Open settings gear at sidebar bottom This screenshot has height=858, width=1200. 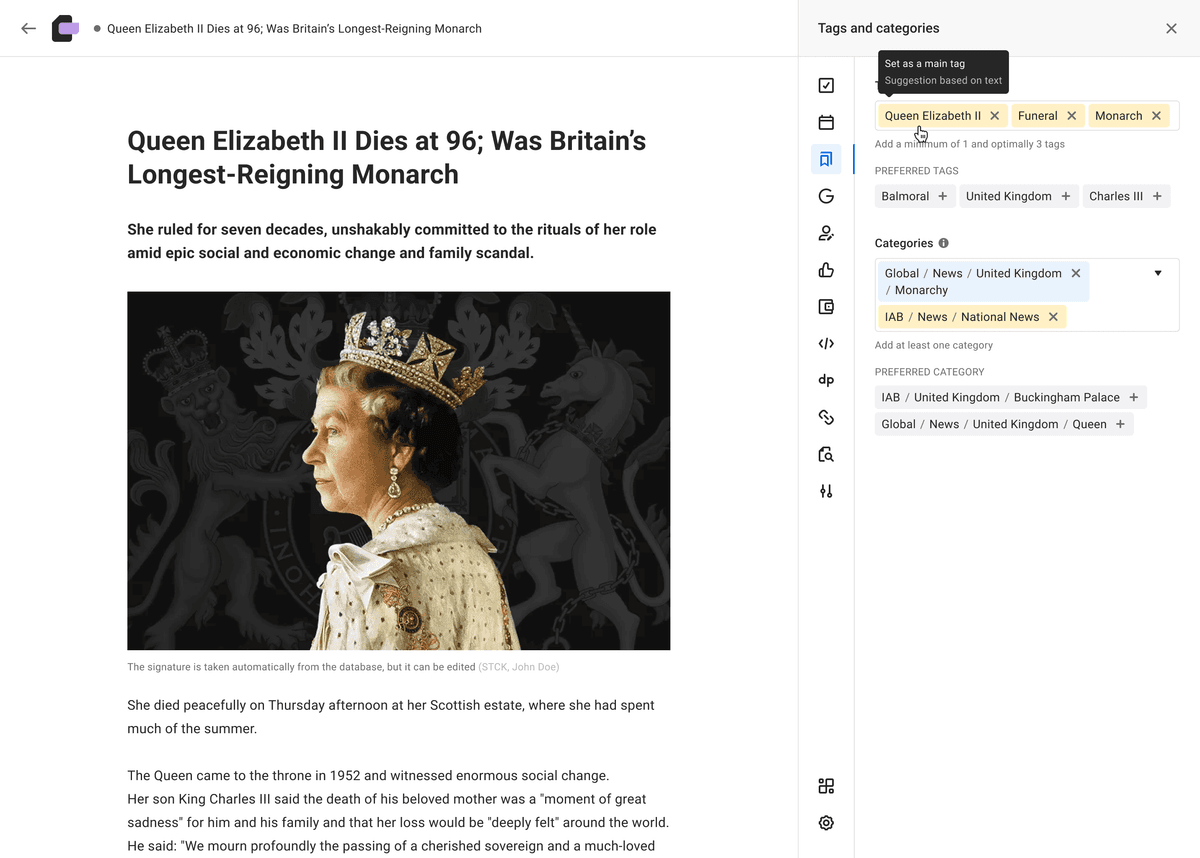pyautogui.click(x=826, y=823)
